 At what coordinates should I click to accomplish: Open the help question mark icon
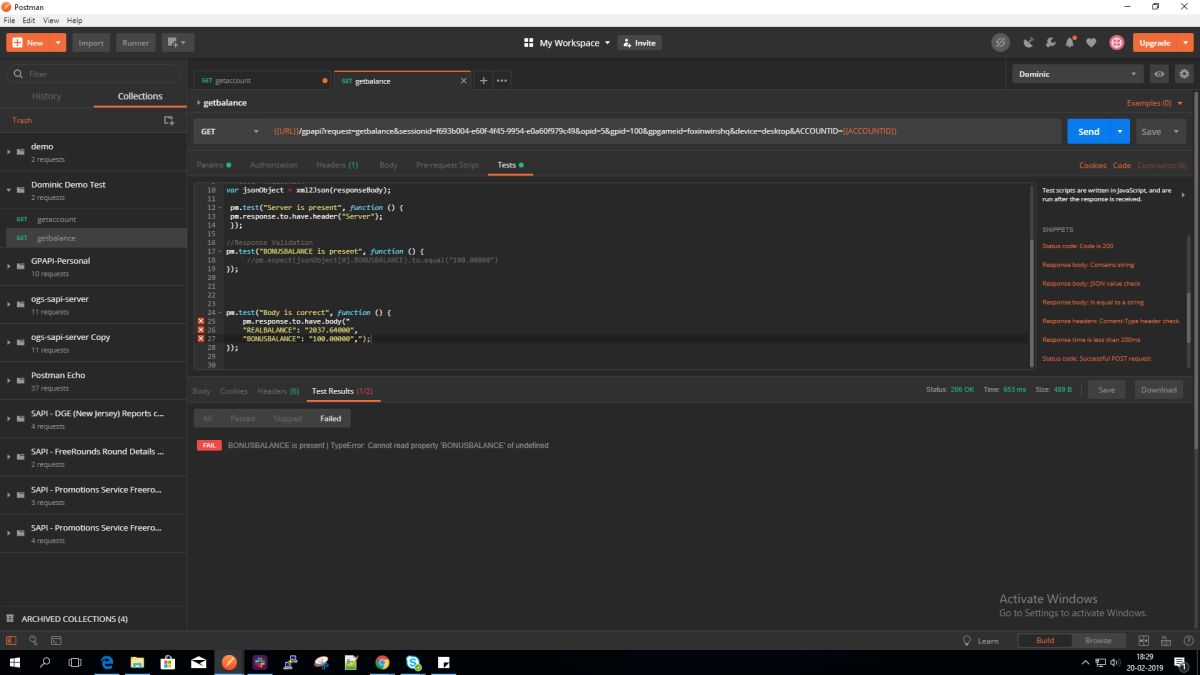tap(1188, 640)
